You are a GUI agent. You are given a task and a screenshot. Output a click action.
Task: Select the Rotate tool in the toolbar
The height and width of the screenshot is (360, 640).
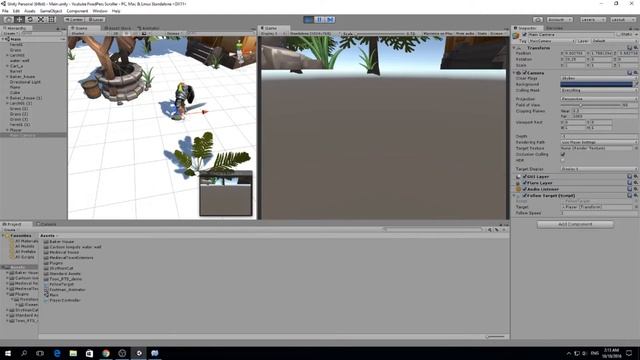(30, 20)
